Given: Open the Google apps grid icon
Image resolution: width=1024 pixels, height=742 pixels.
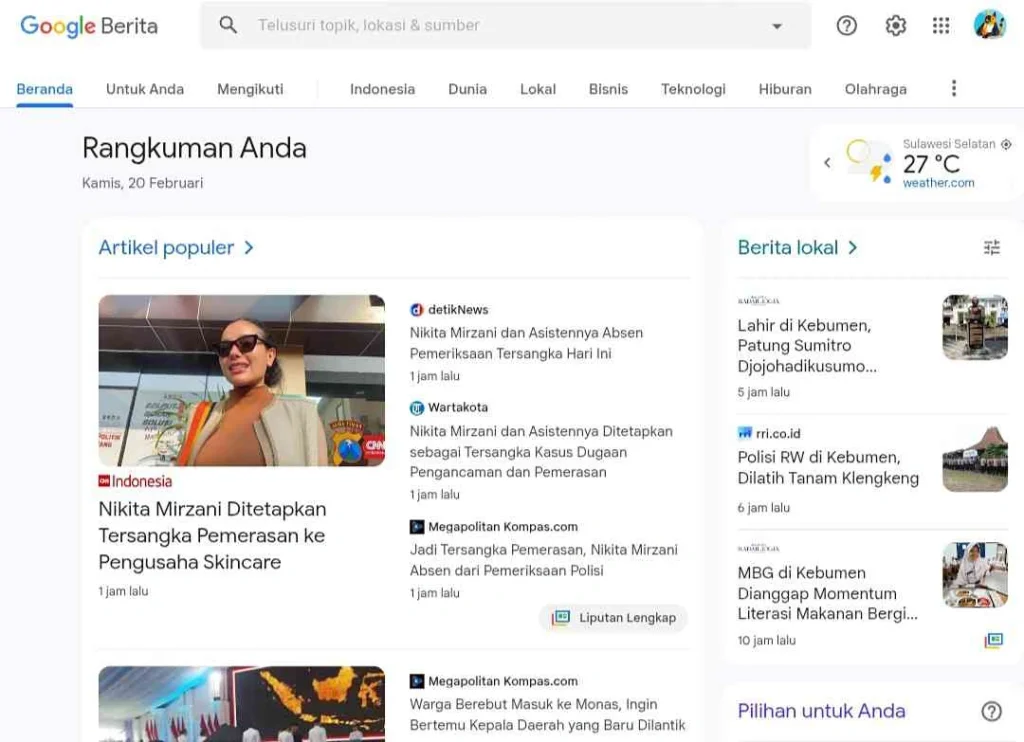Looking at the screenshot, I should tap(941, 25).
